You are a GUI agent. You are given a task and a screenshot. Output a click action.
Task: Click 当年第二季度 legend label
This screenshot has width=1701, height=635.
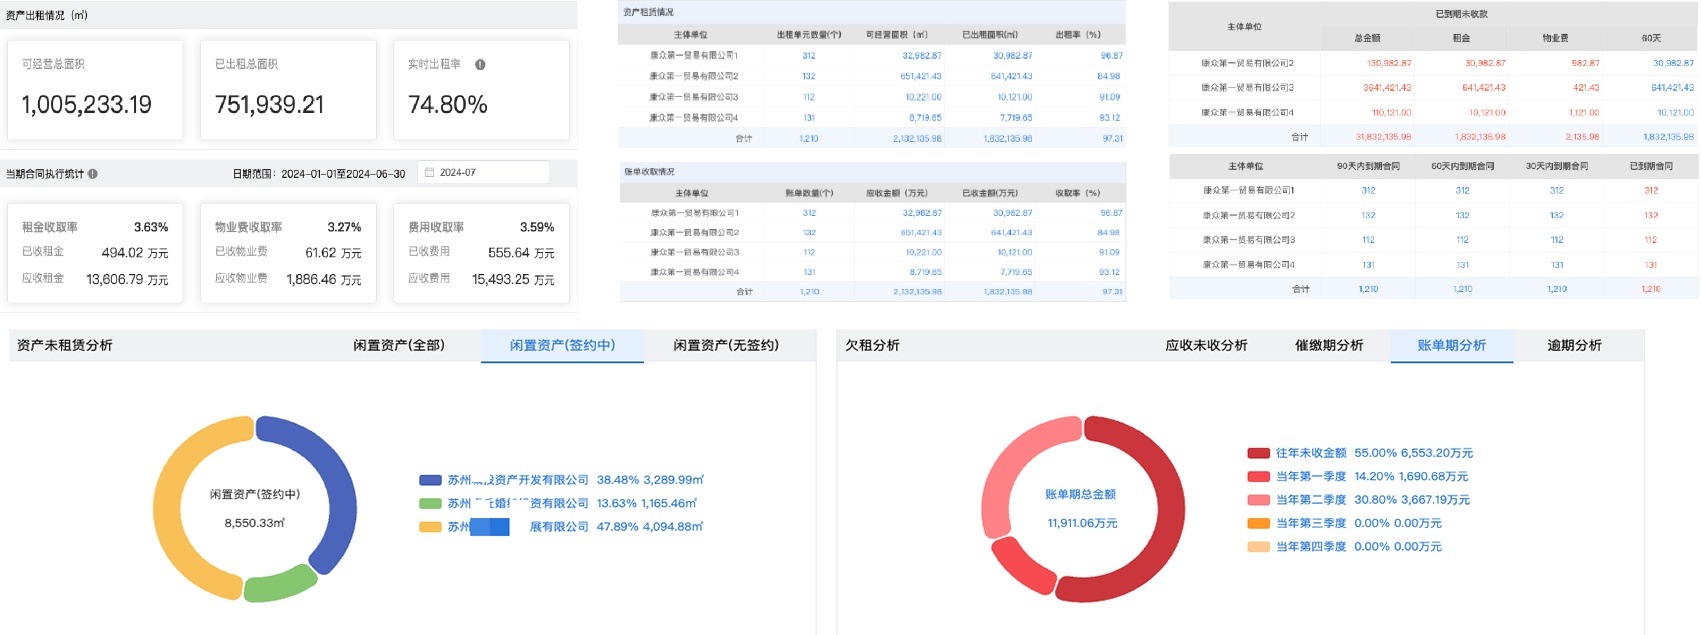tap(1310, 500)
